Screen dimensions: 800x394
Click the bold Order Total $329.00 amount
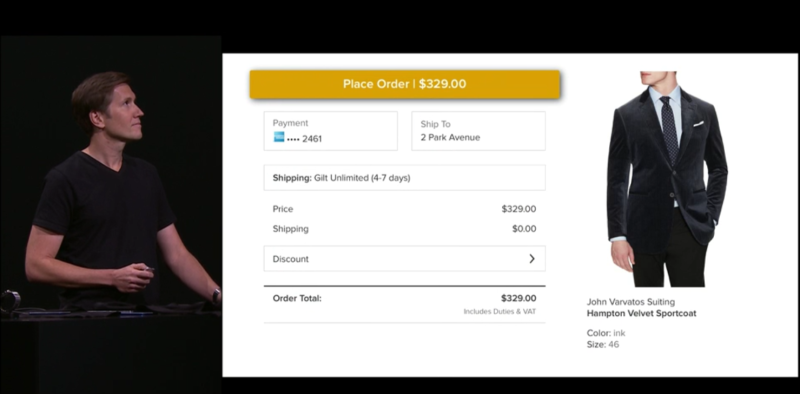pyautogui.click(x=518, y=299)
